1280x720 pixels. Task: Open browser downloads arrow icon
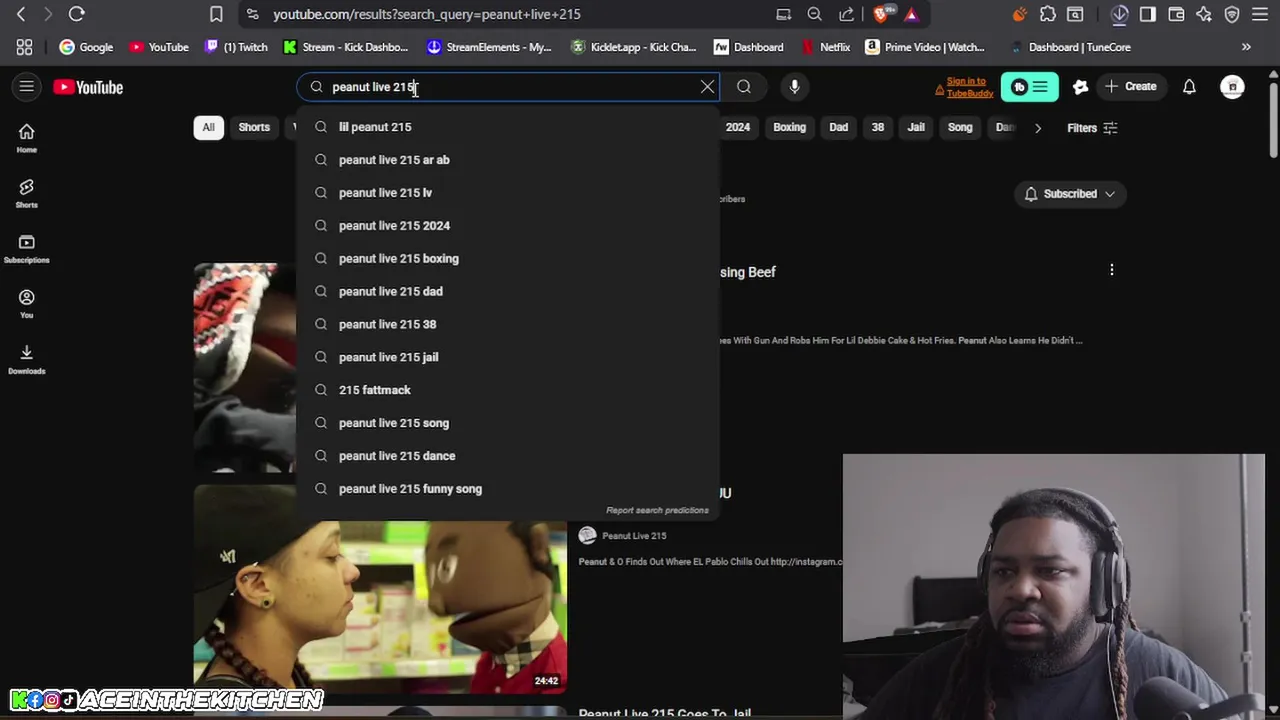tap(1119, 14)
